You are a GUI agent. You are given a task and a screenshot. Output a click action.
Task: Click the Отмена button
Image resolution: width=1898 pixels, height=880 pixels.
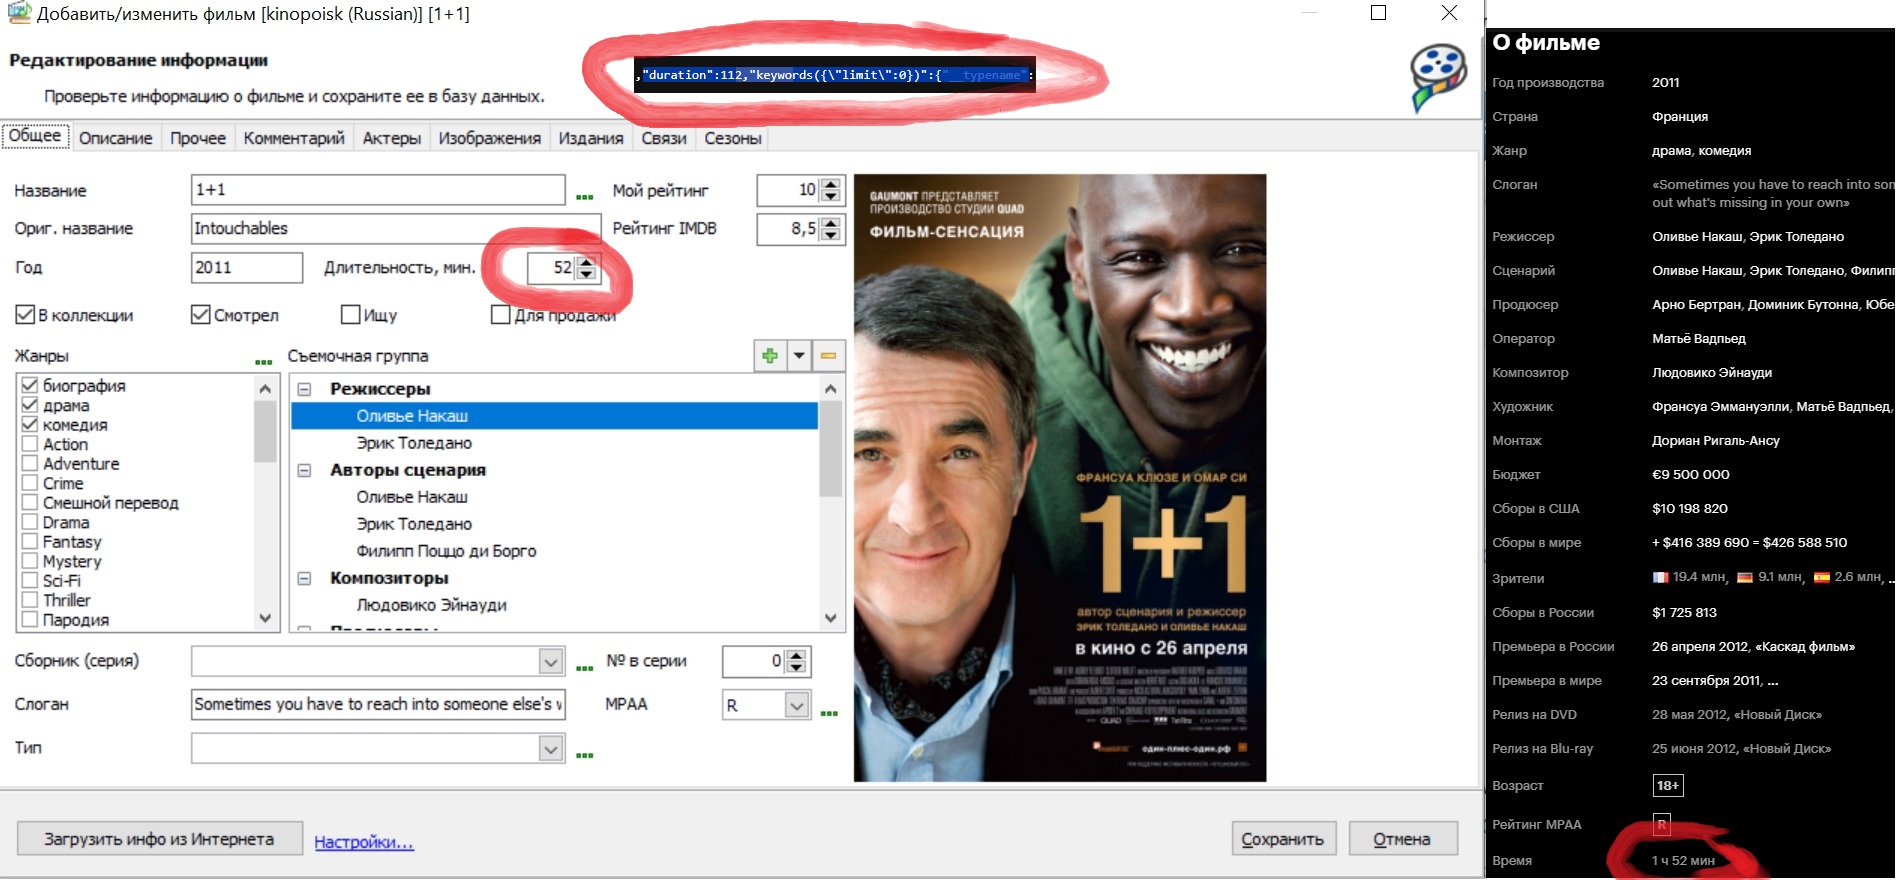click(x=1402, y=839)
